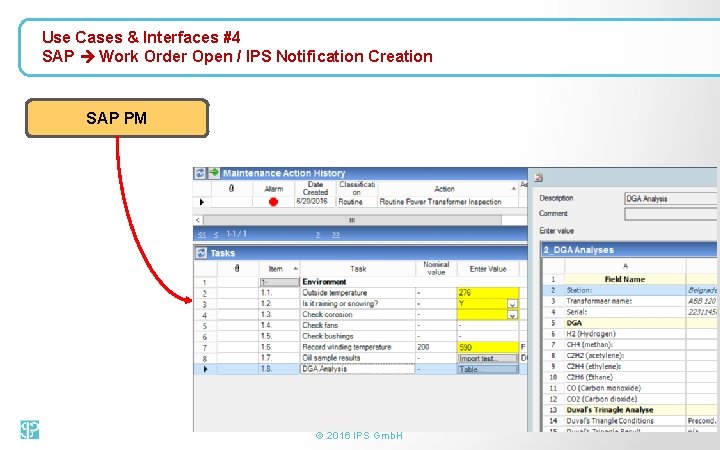The height and width of the screenshot is (450, 720).
Task: Go to the first page of records
Action: 202,235
